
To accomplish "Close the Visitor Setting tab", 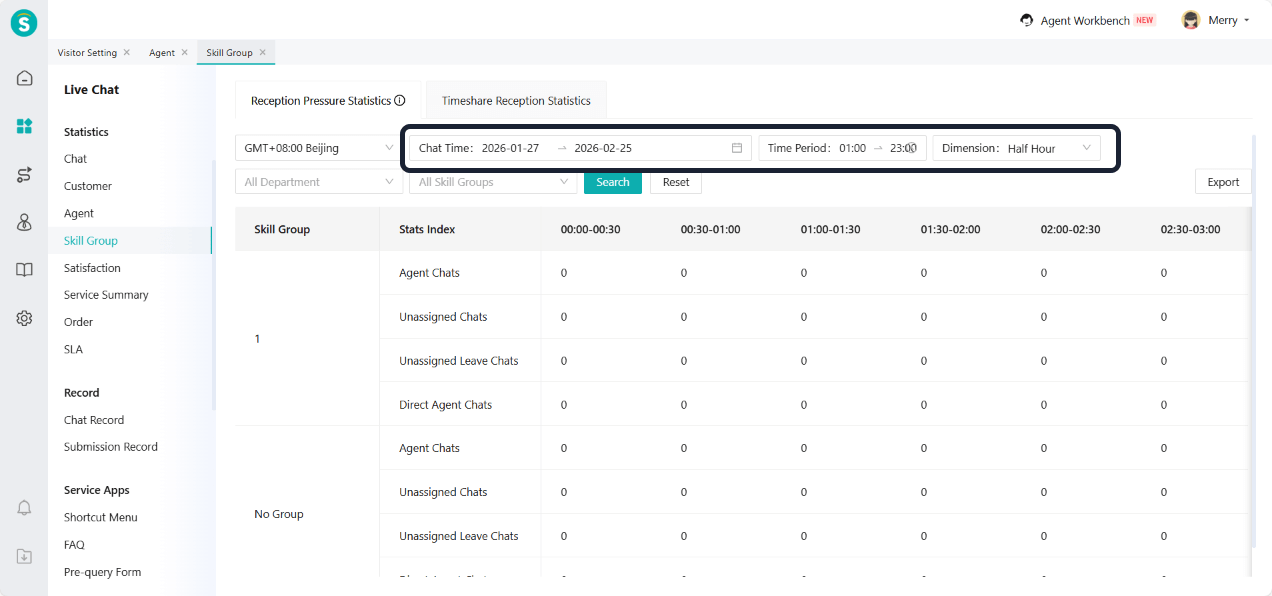I will click(127, 52).
